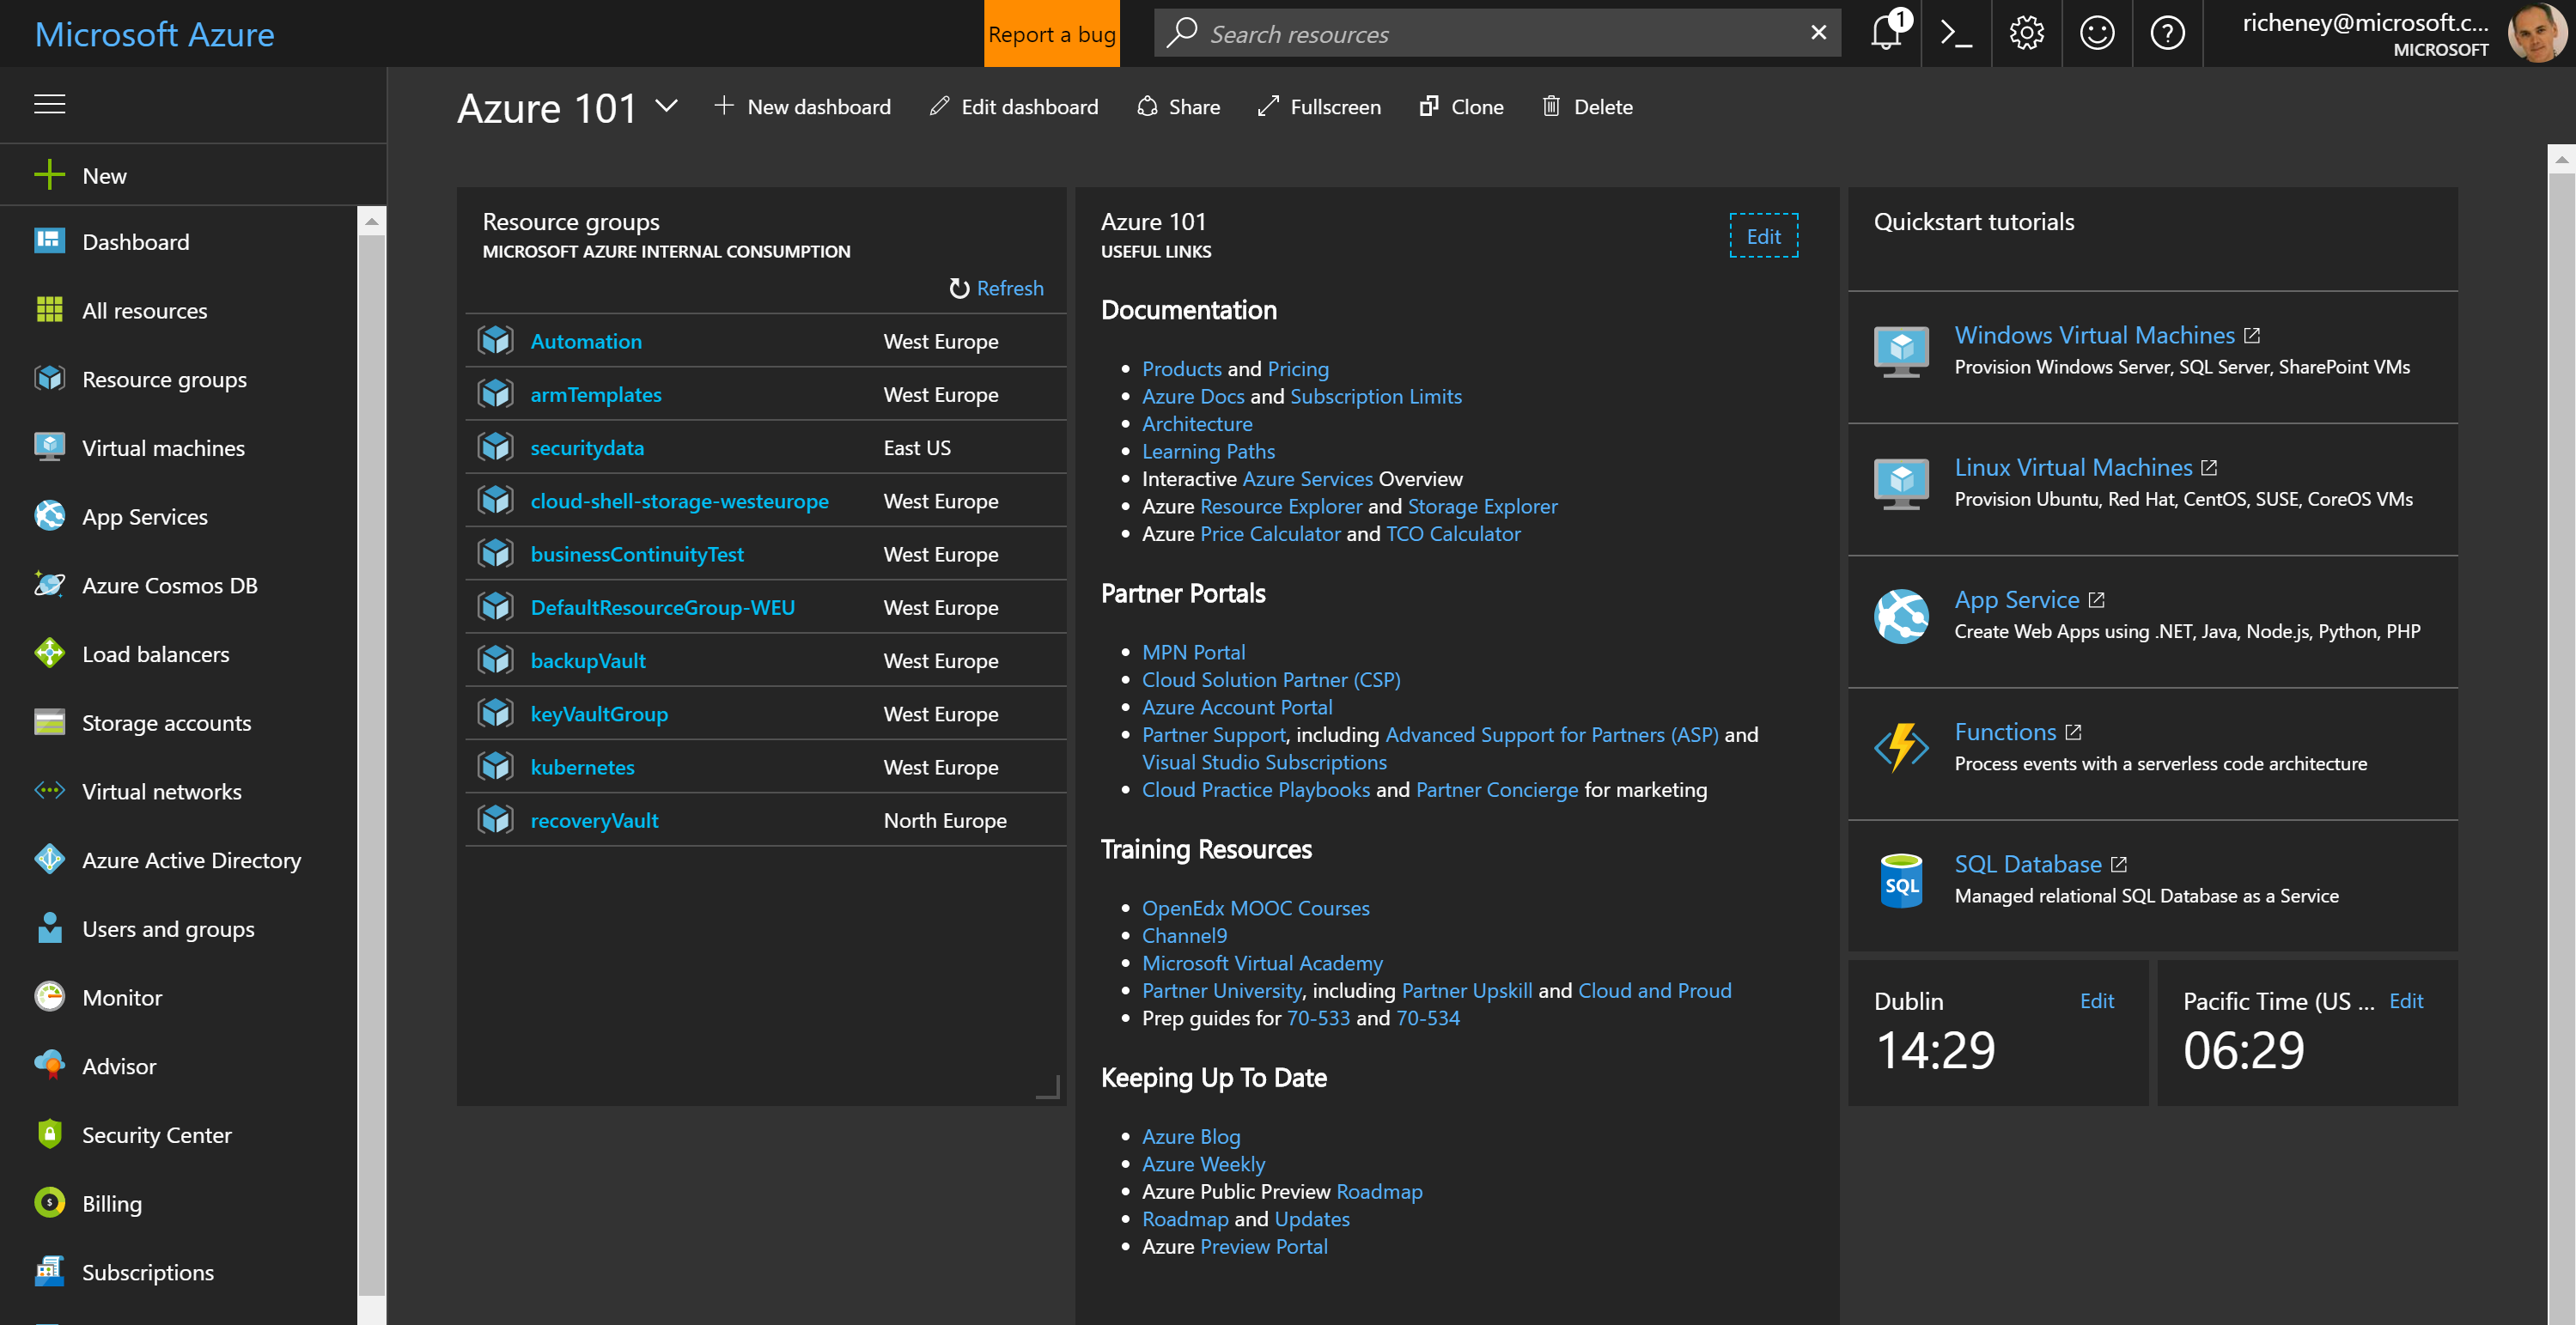Open the kubernetes resource group
This screenshot has width=2576, height=1325.
pyautogui.click(x=582, y=767)
